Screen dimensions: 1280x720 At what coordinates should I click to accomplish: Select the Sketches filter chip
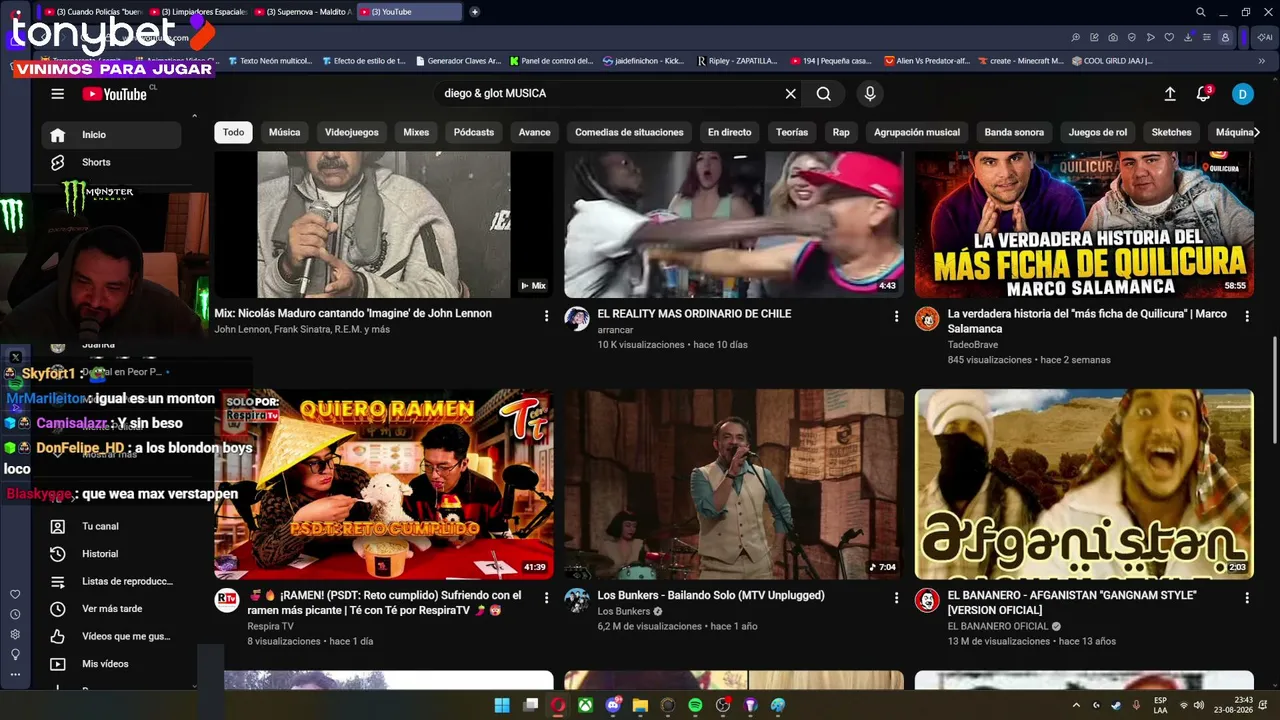1171,132
